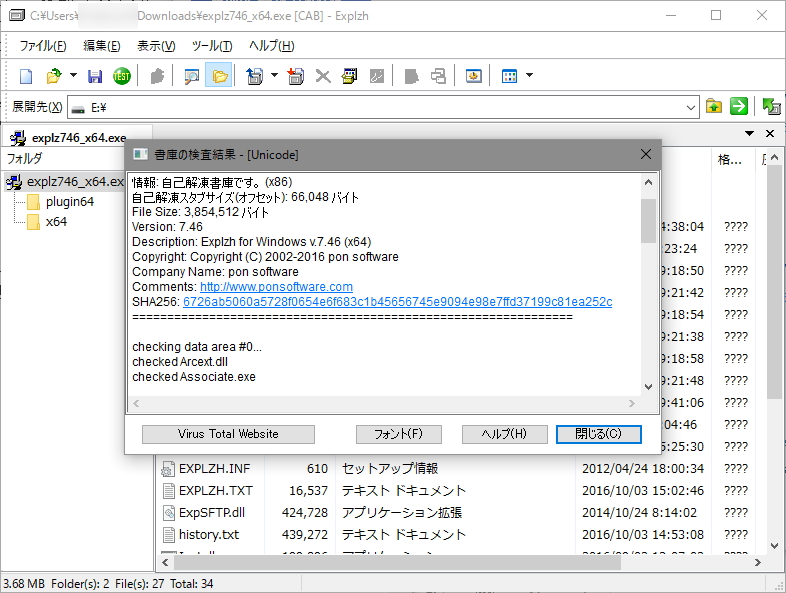
Task: Click the save floppy disk icon
Action: coord(95,76)
